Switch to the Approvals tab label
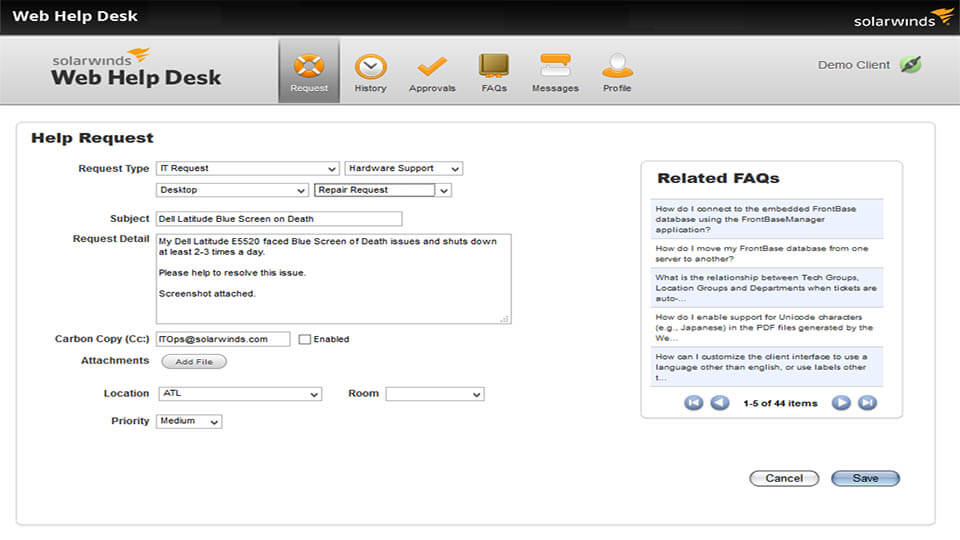The height and width of the screenshot is (540, 960). 432,88
